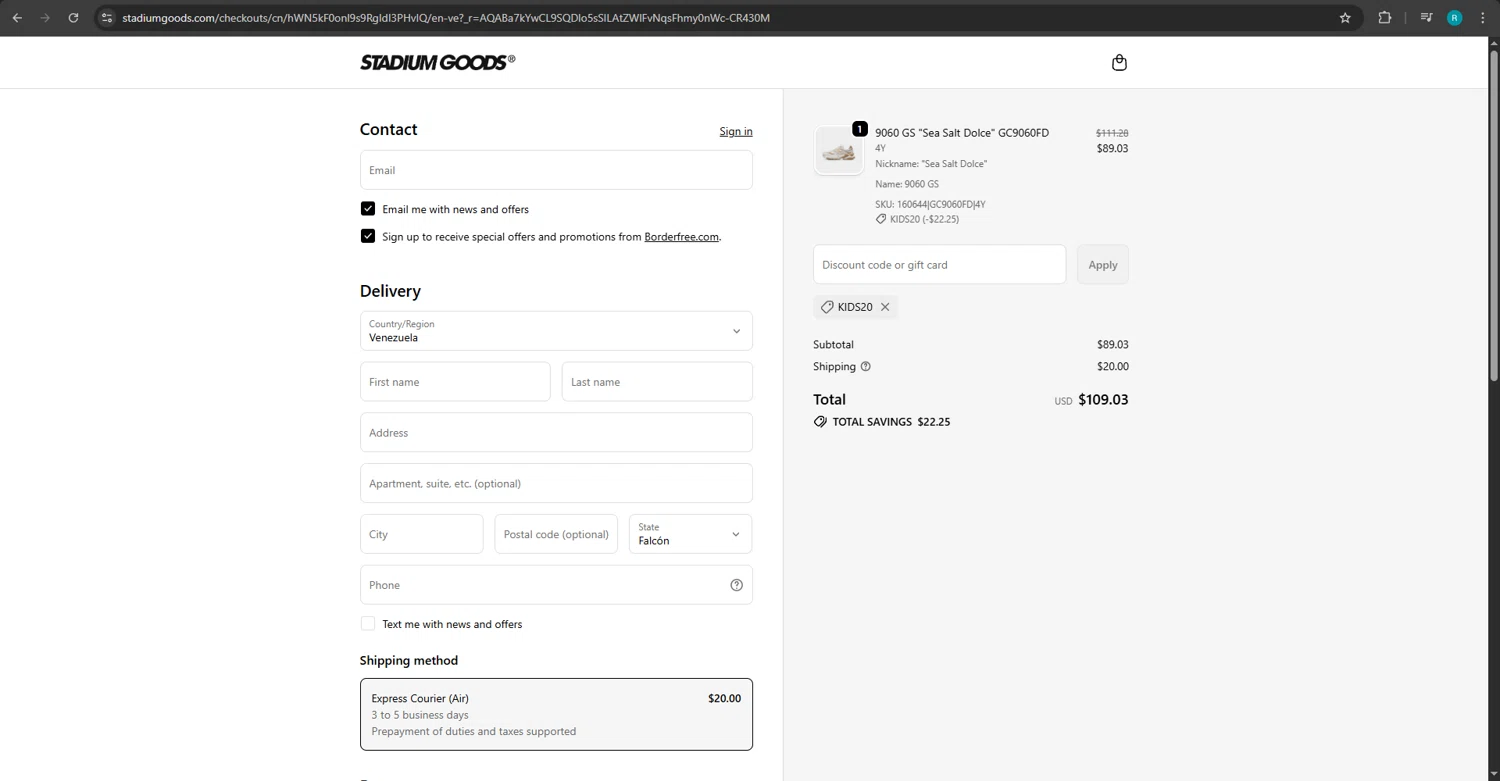Click Apartment, suite, etc. field
The width and height of the screenshot is (1500, 781).
(556, 483)
